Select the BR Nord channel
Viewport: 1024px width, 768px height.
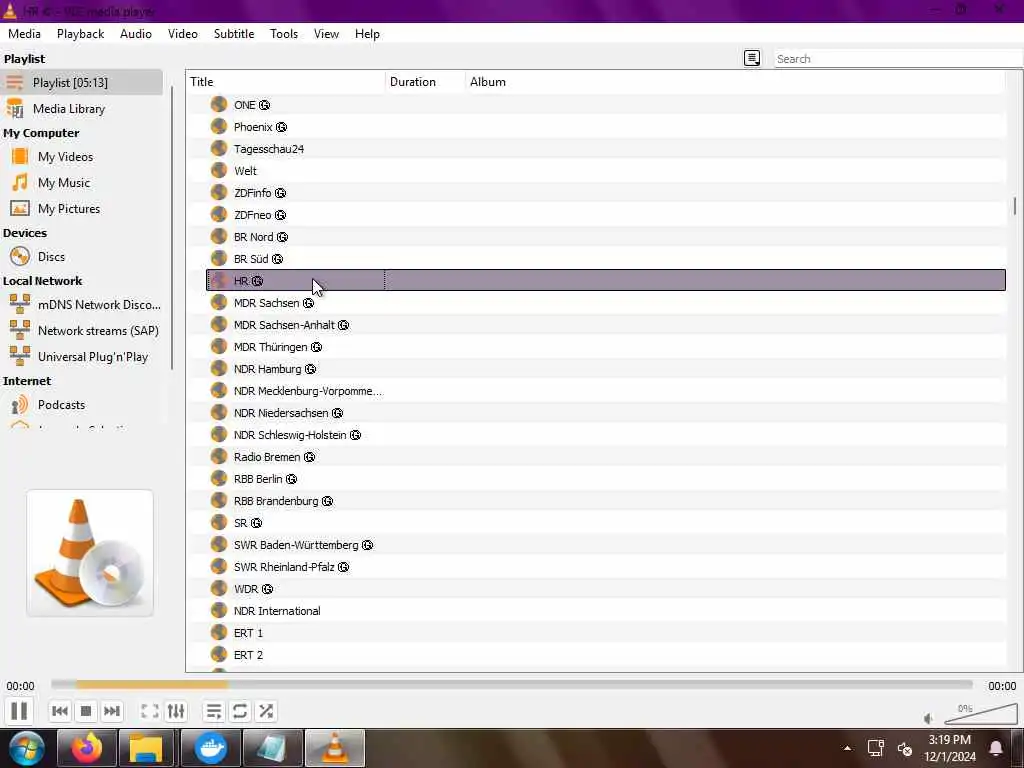click(605, 237)
